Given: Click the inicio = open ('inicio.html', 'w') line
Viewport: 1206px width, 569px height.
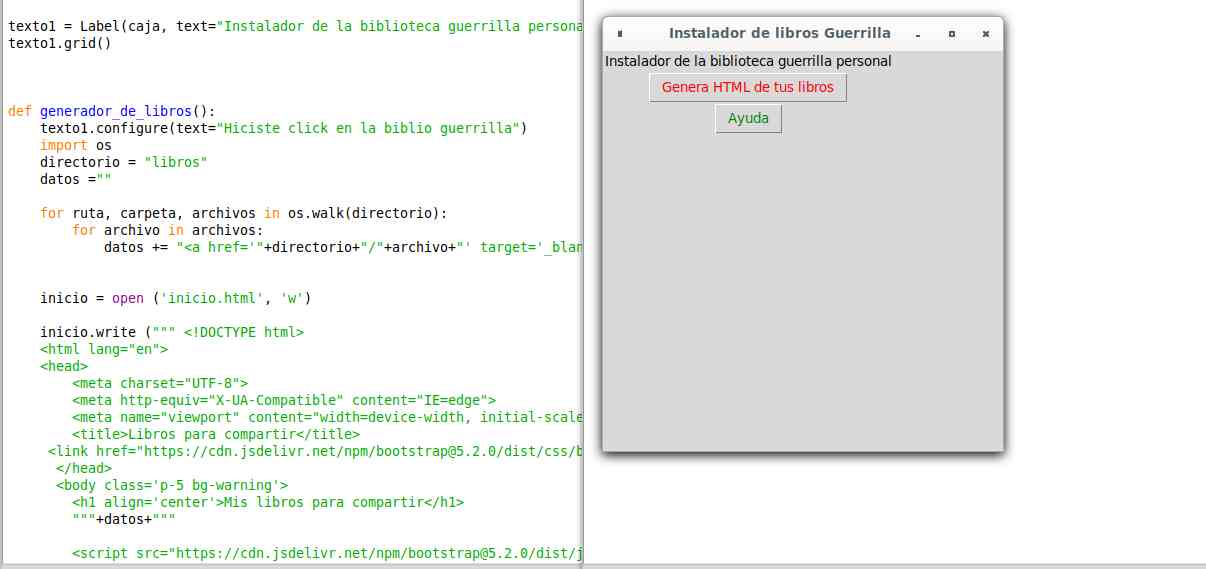Looking at the screenshot, I should [176, 298].
